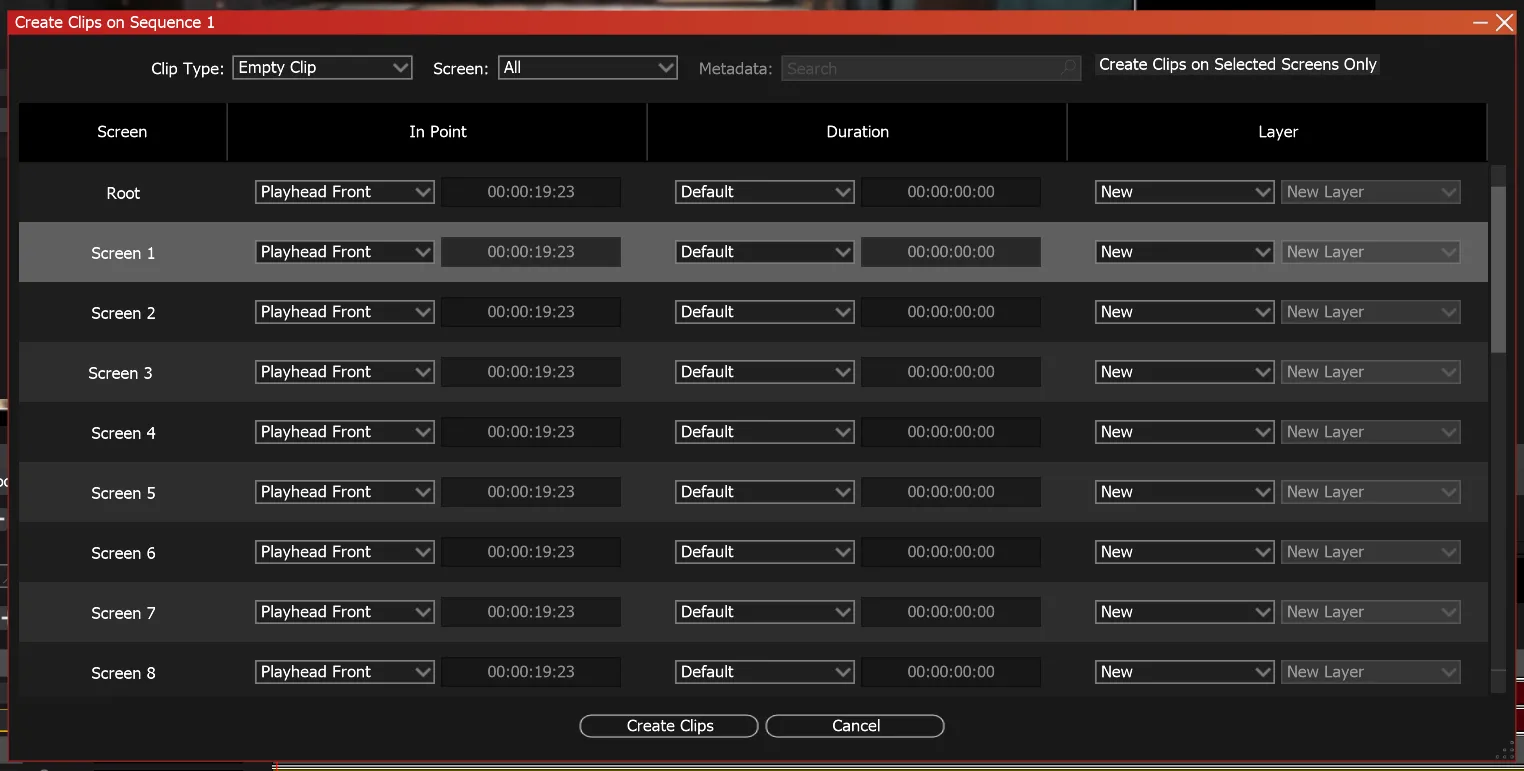Toggle Create Clips on Selected Screens Only
This screenshot has height=771, width=1524.
pyautogui.click(x=1237, y=65)
